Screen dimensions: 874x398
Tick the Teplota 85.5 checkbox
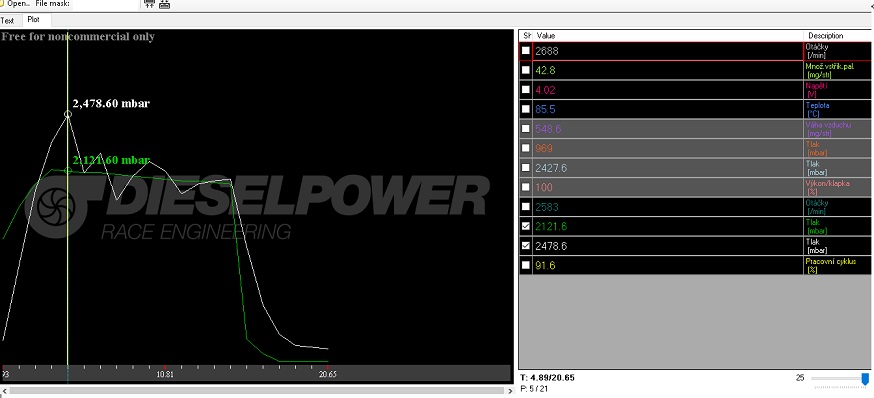pyautogui.click(x=526, y=109)
